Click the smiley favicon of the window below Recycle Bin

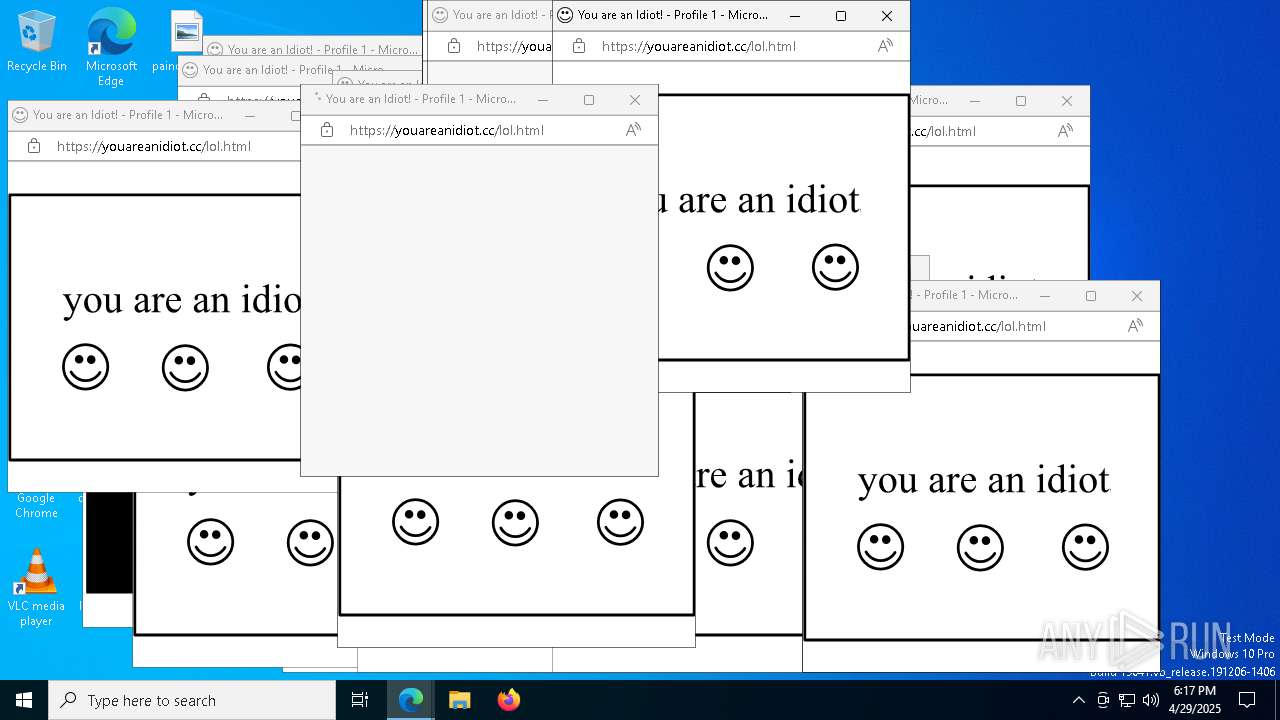[x=20, y=115]
